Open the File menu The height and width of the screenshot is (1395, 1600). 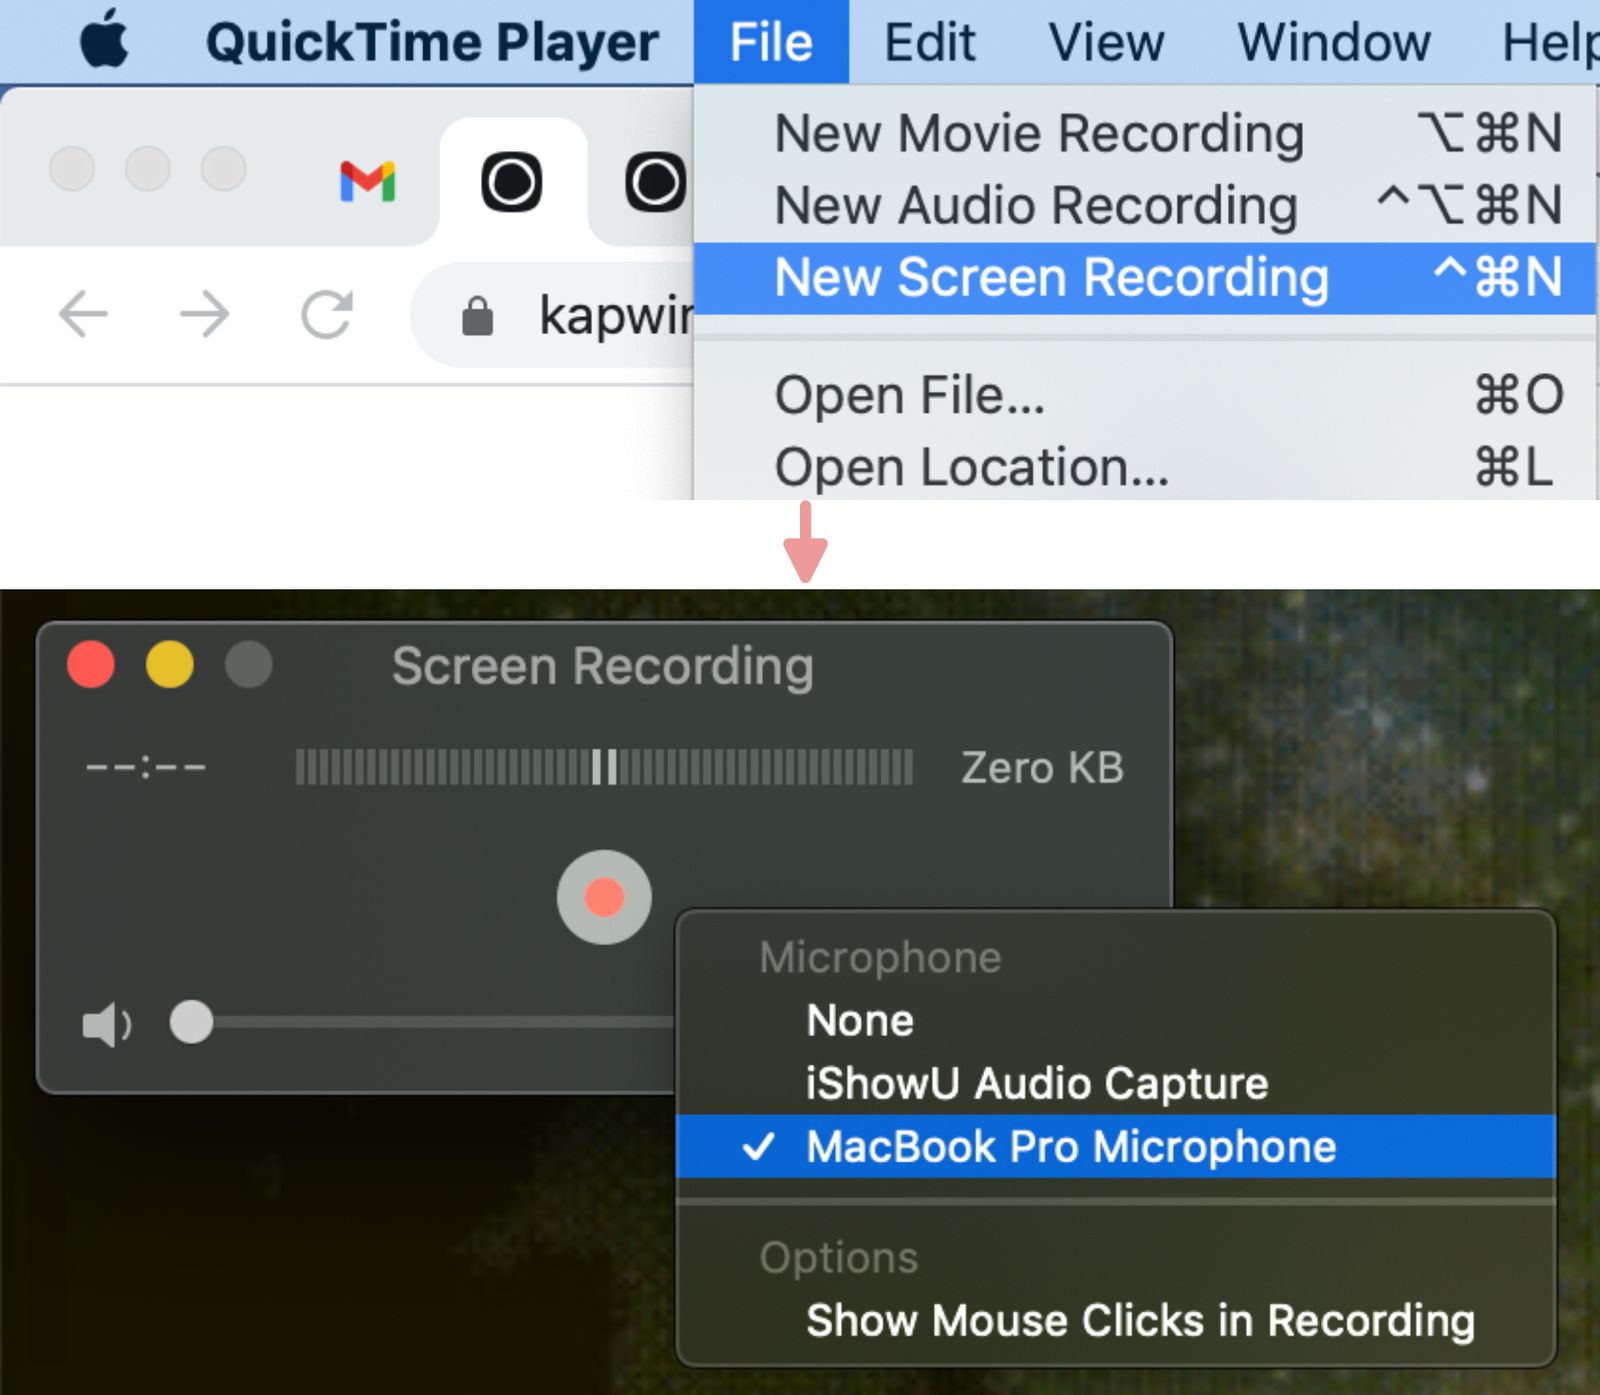point(770,42)
